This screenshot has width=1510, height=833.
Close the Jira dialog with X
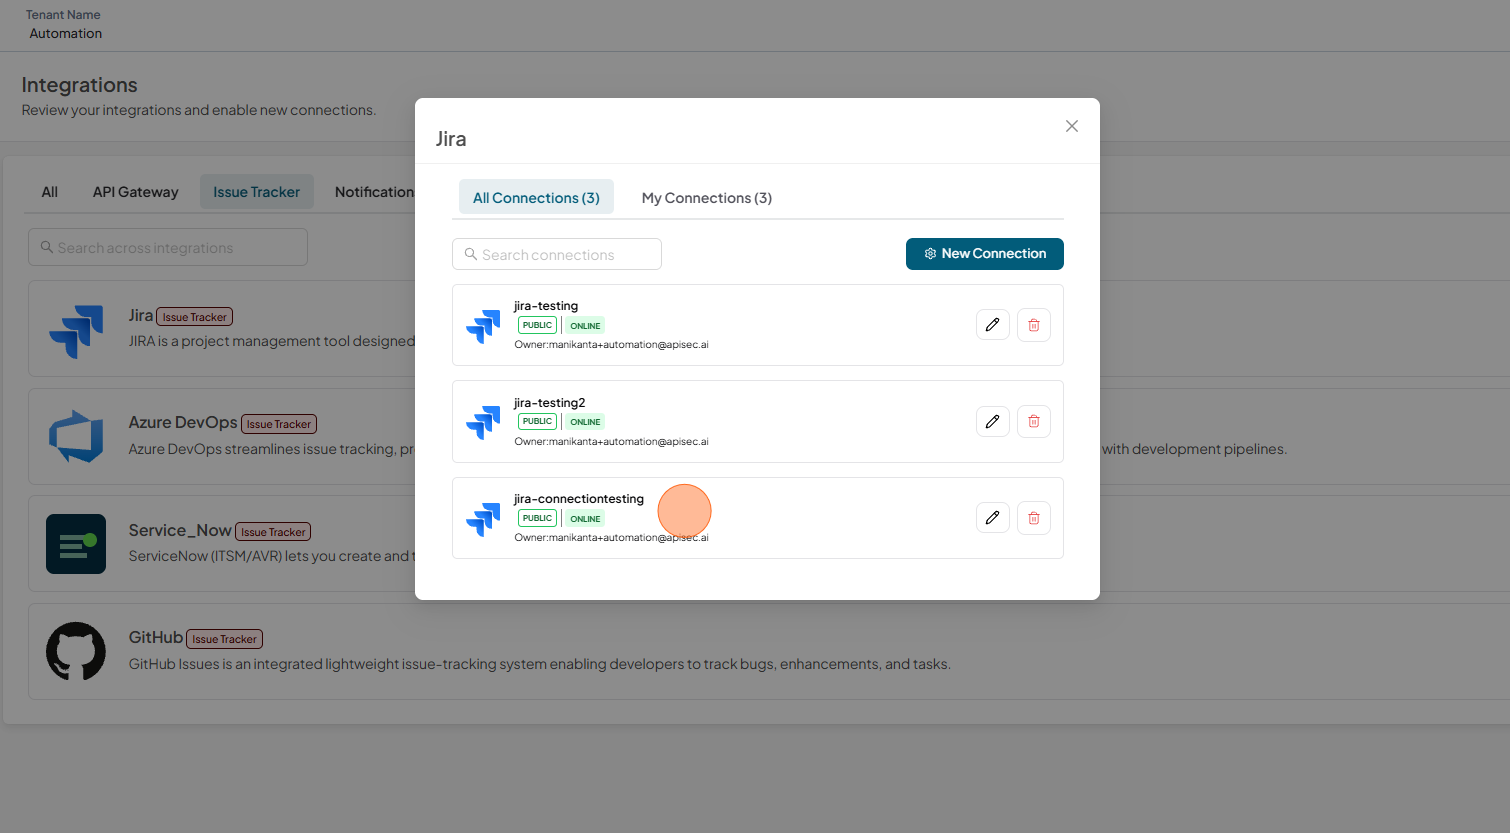[1072, 126]
